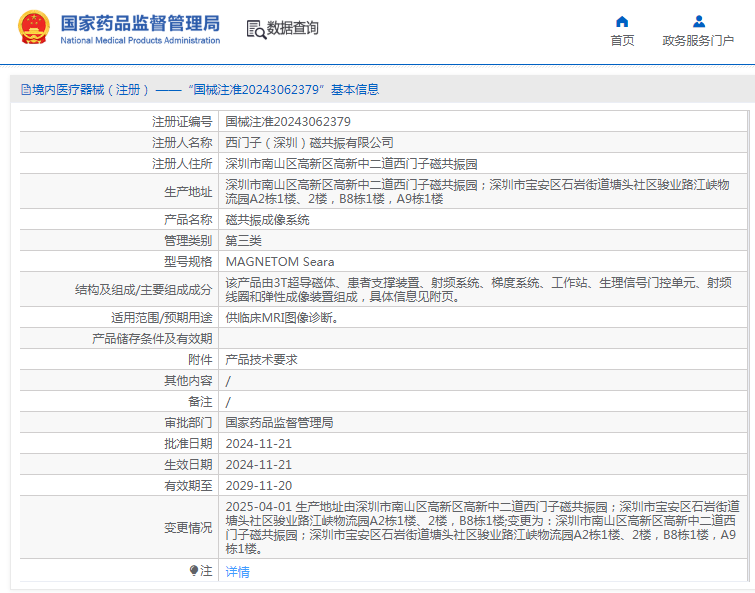Click the 生产地址 value cell
Screen dimensions: 755x593
(482, 192)
